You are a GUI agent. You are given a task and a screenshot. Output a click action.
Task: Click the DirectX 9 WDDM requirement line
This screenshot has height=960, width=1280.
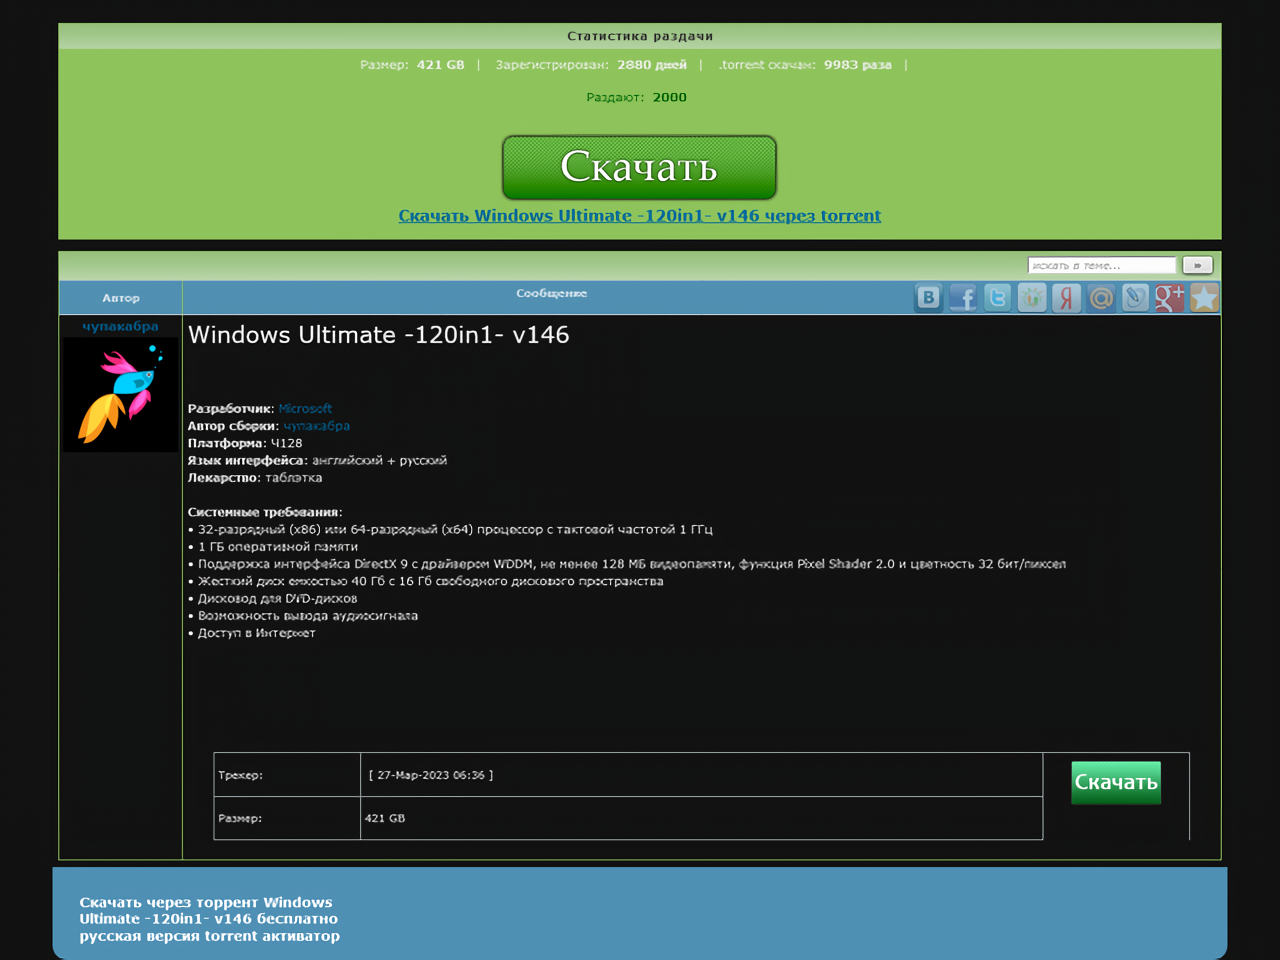(627, 564)
